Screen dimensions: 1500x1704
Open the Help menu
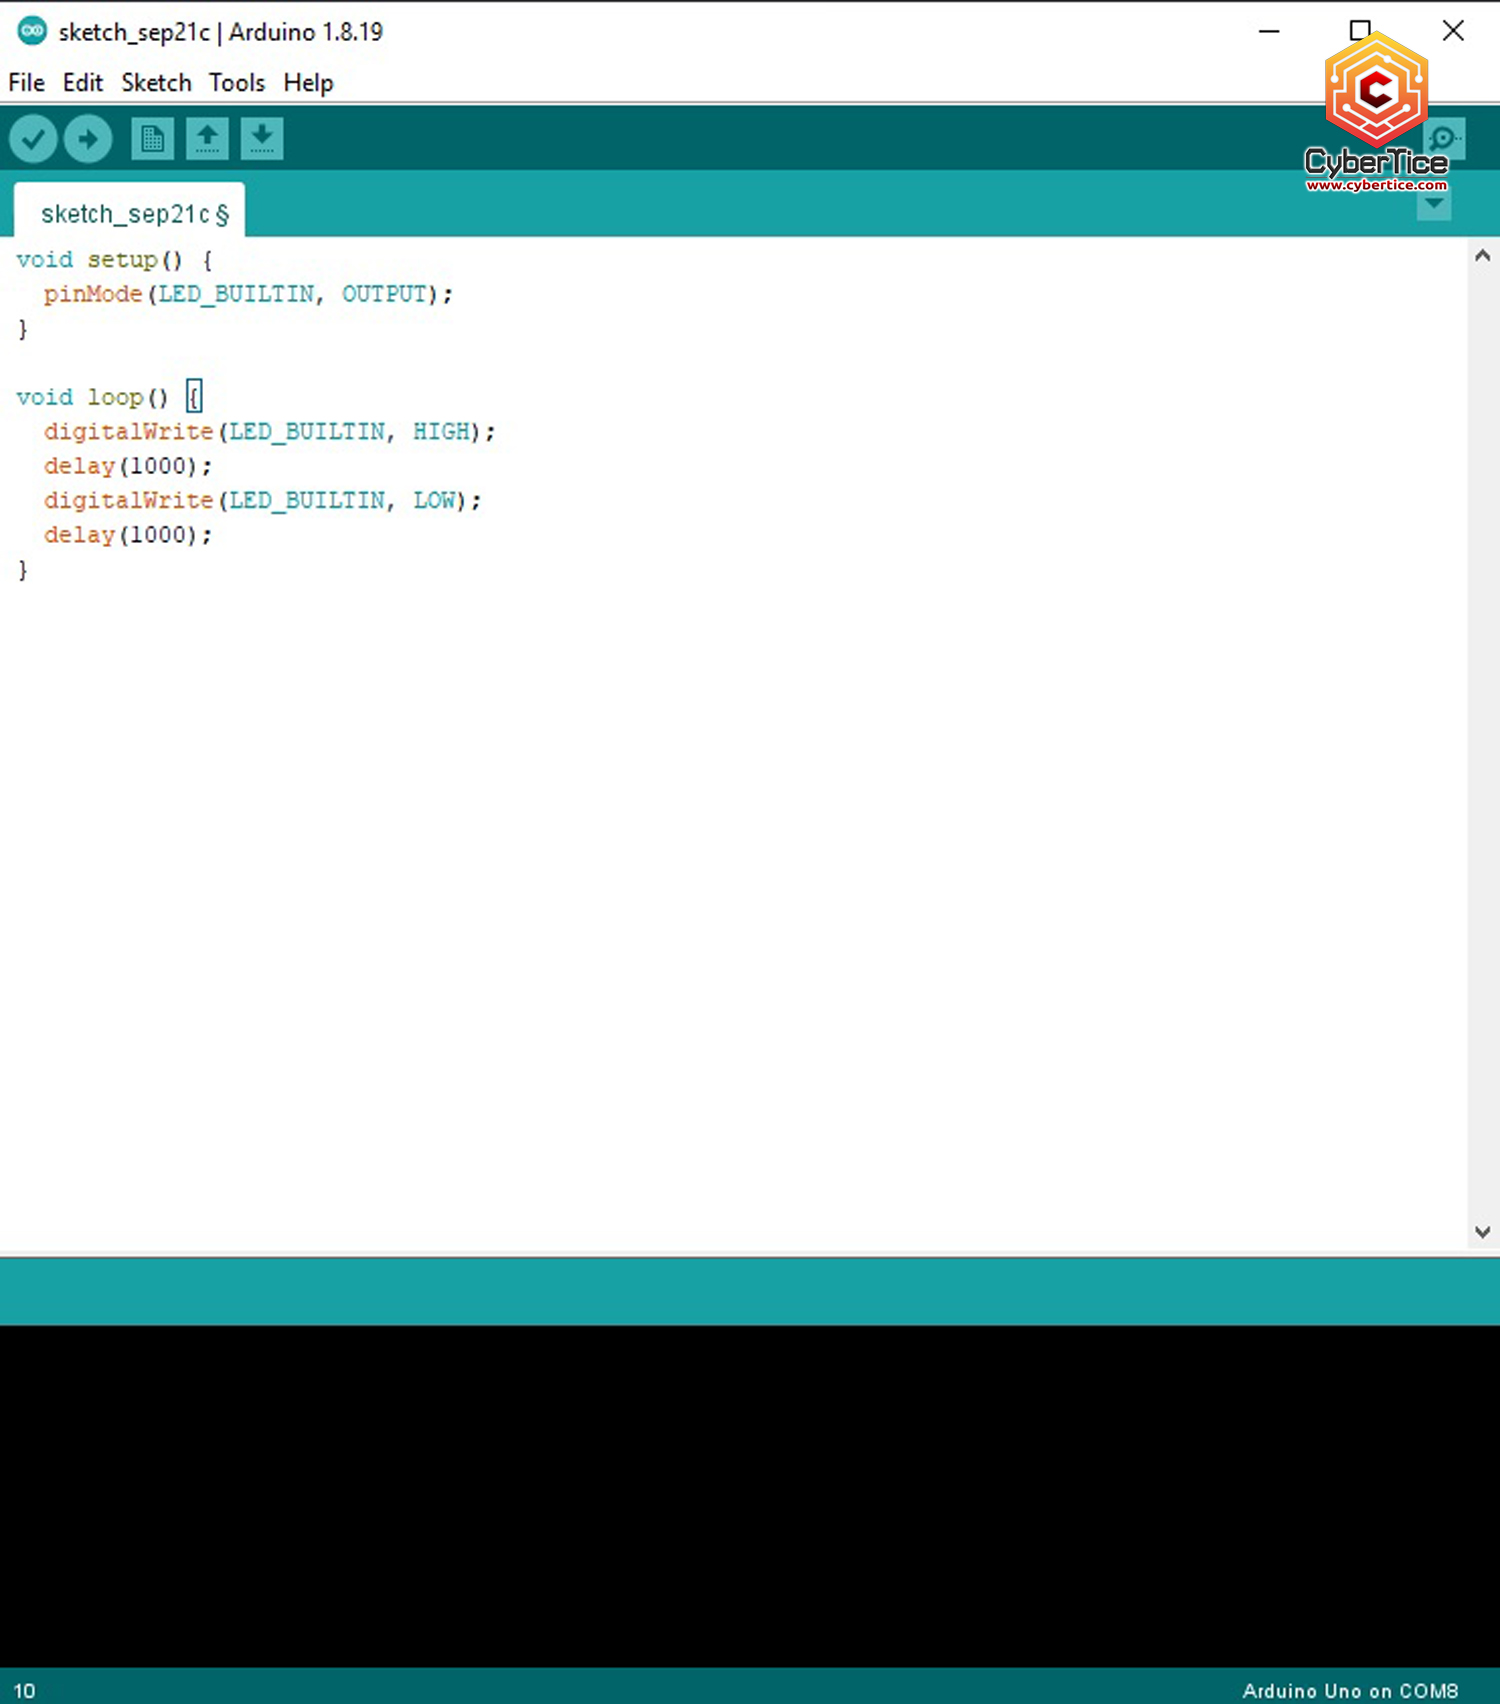point(308,83)
